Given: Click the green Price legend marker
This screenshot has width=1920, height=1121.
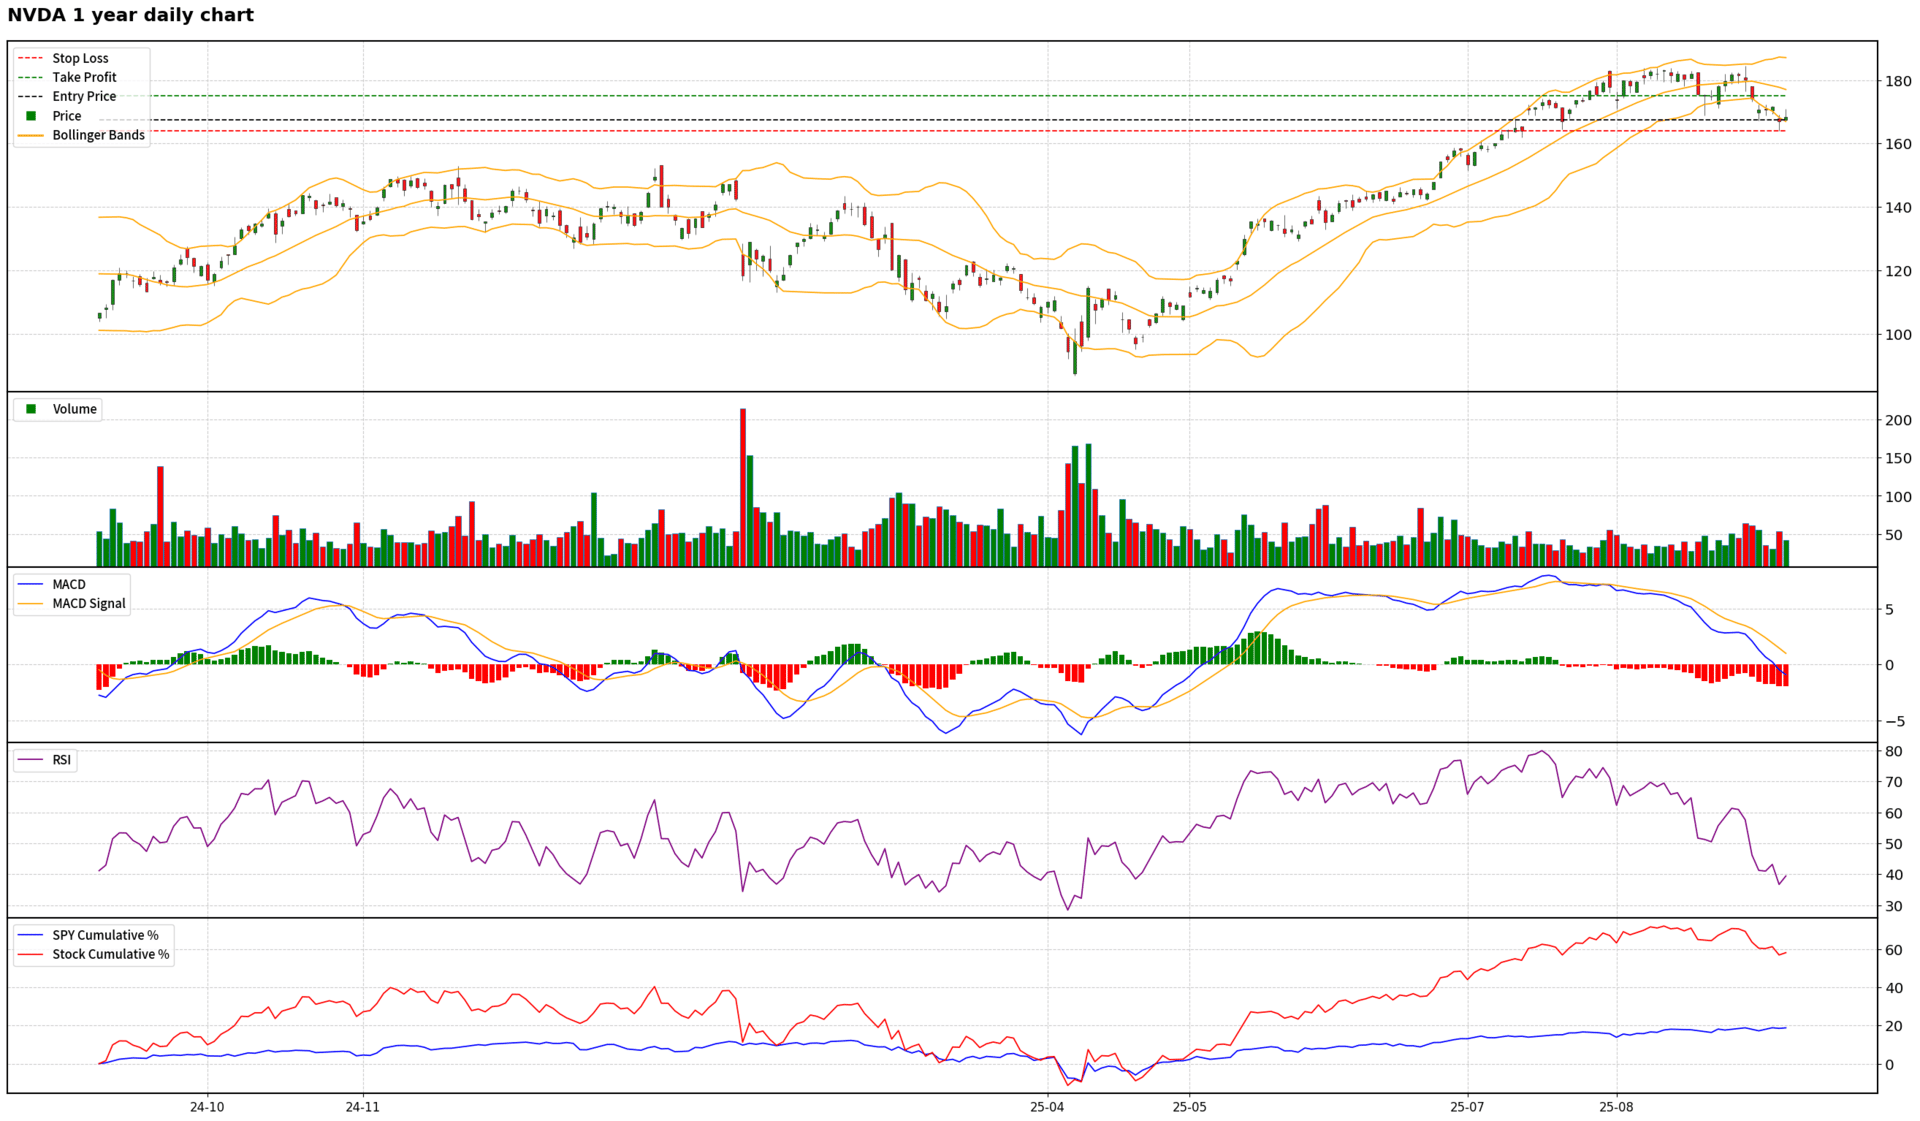Looking at the screenshot, I should [31, 116].
